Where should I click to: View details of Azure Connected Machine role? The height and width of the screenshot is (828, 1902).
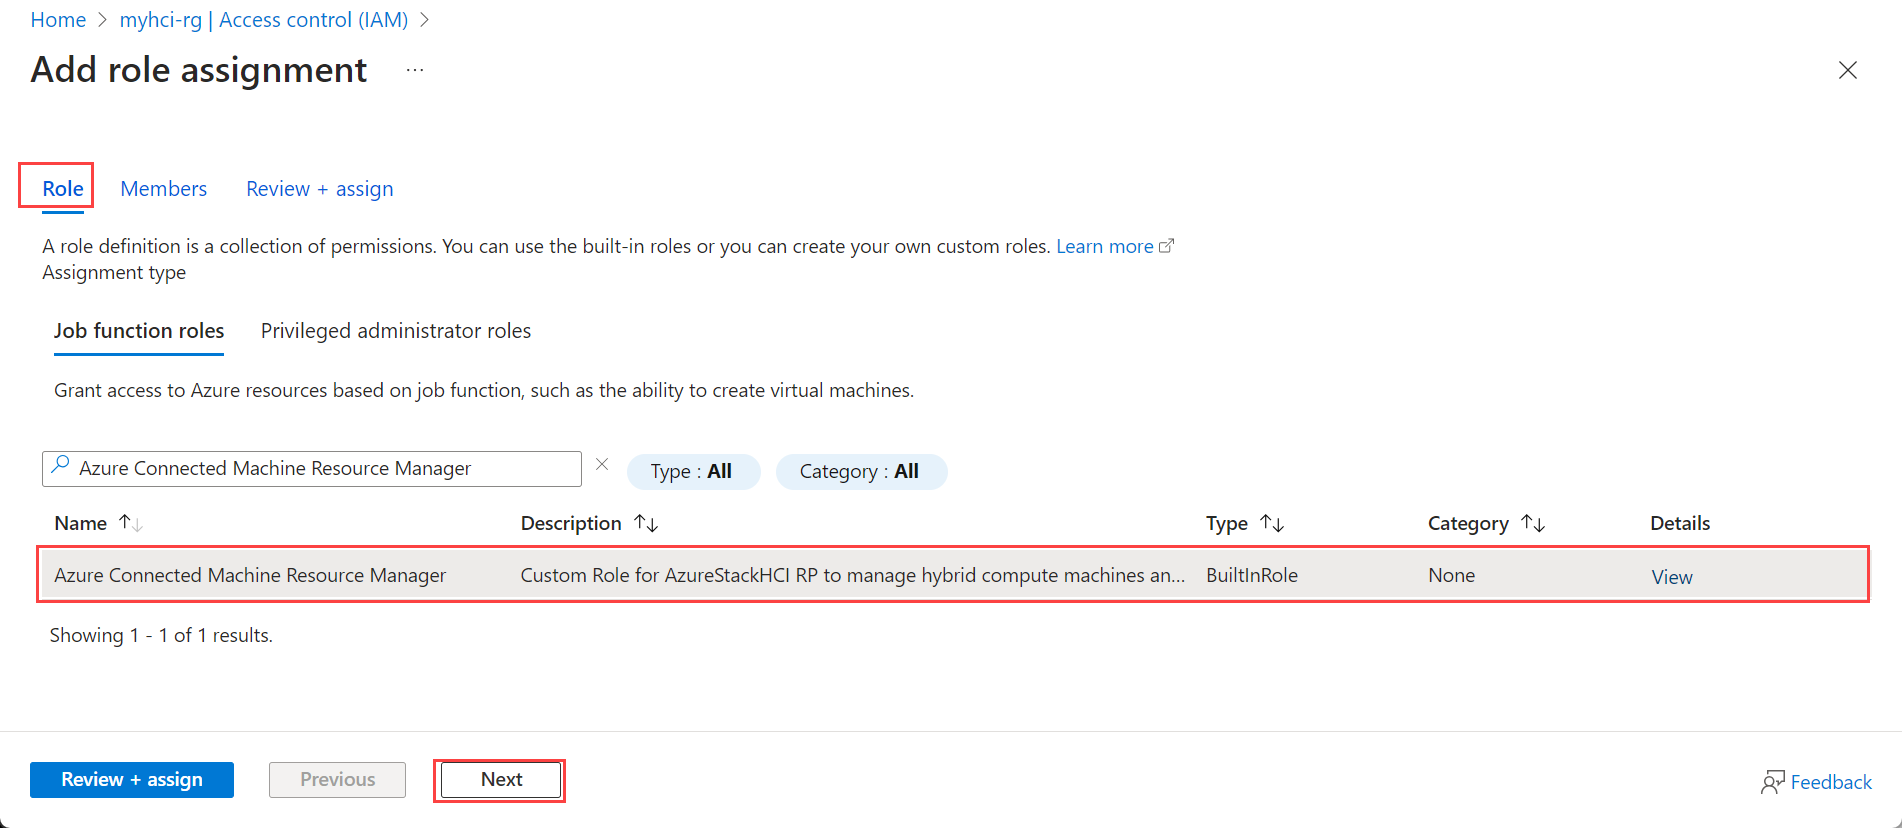coord(1672,577)
